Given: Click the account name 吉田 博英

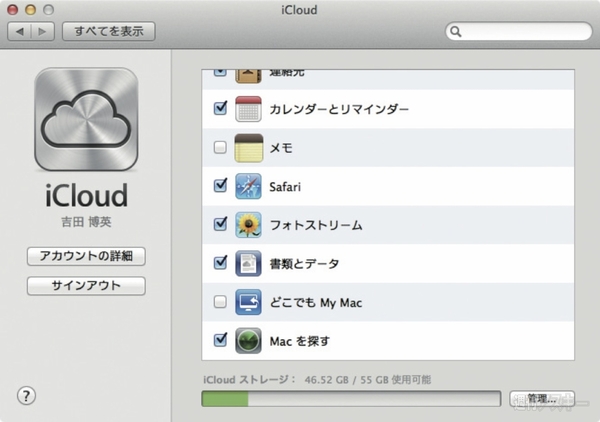Looking at the screenshot, I should [86, 222].
